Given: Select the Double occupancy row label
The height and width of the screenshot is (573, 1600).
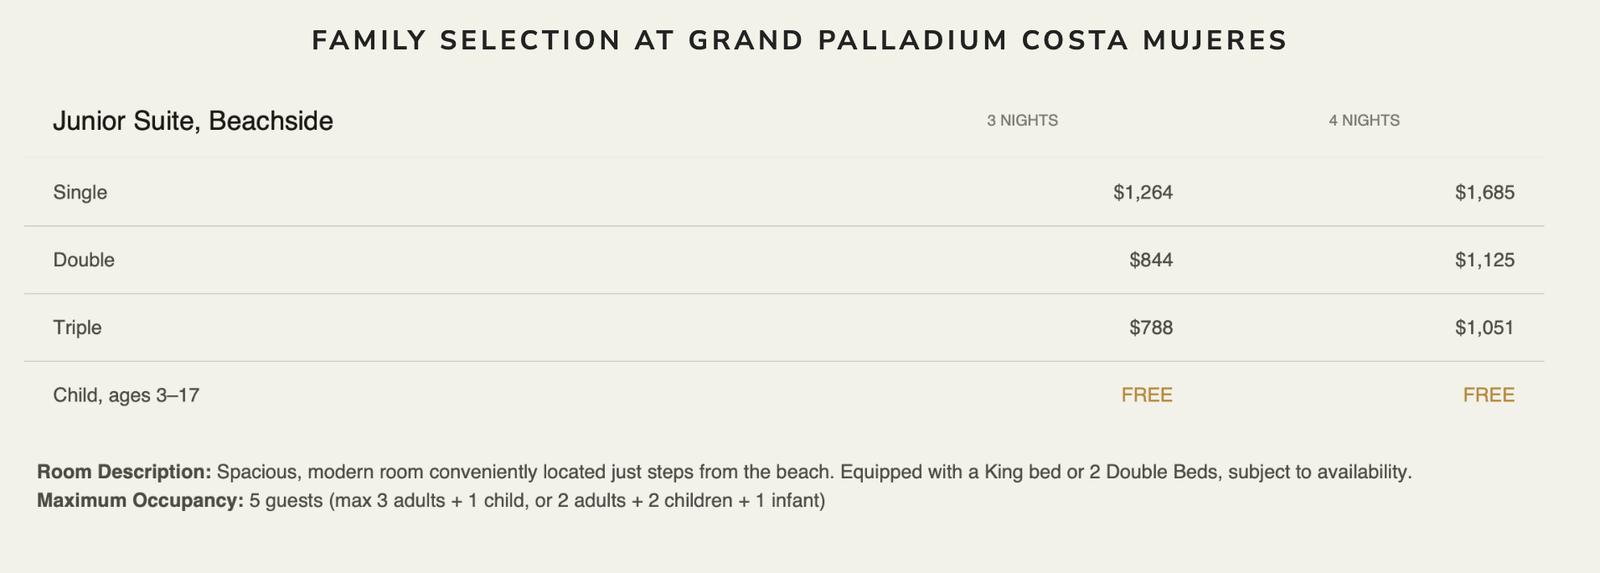Looking at the screenshot, I should point(84,260).
